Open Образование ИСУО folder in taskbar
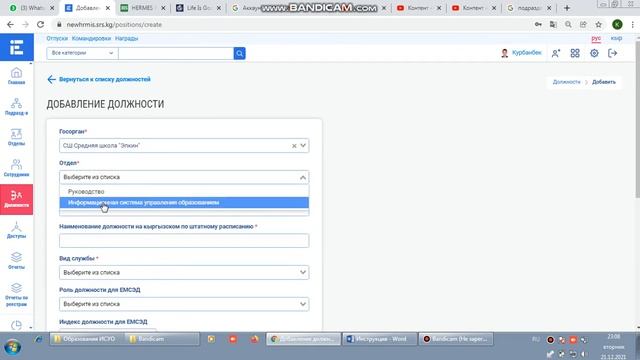 point(86,339)
